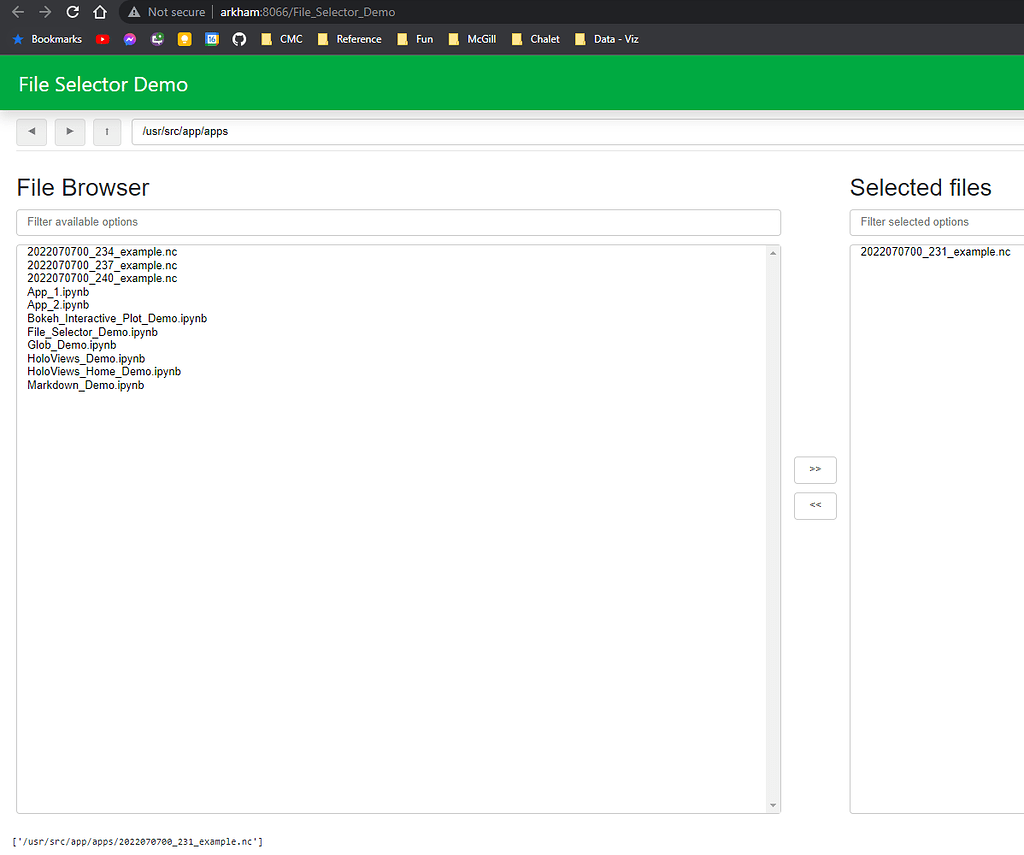The image size is (1024, 855).
Task: Open the Data - Viz bookmarks folder
Action: point(607,39)
